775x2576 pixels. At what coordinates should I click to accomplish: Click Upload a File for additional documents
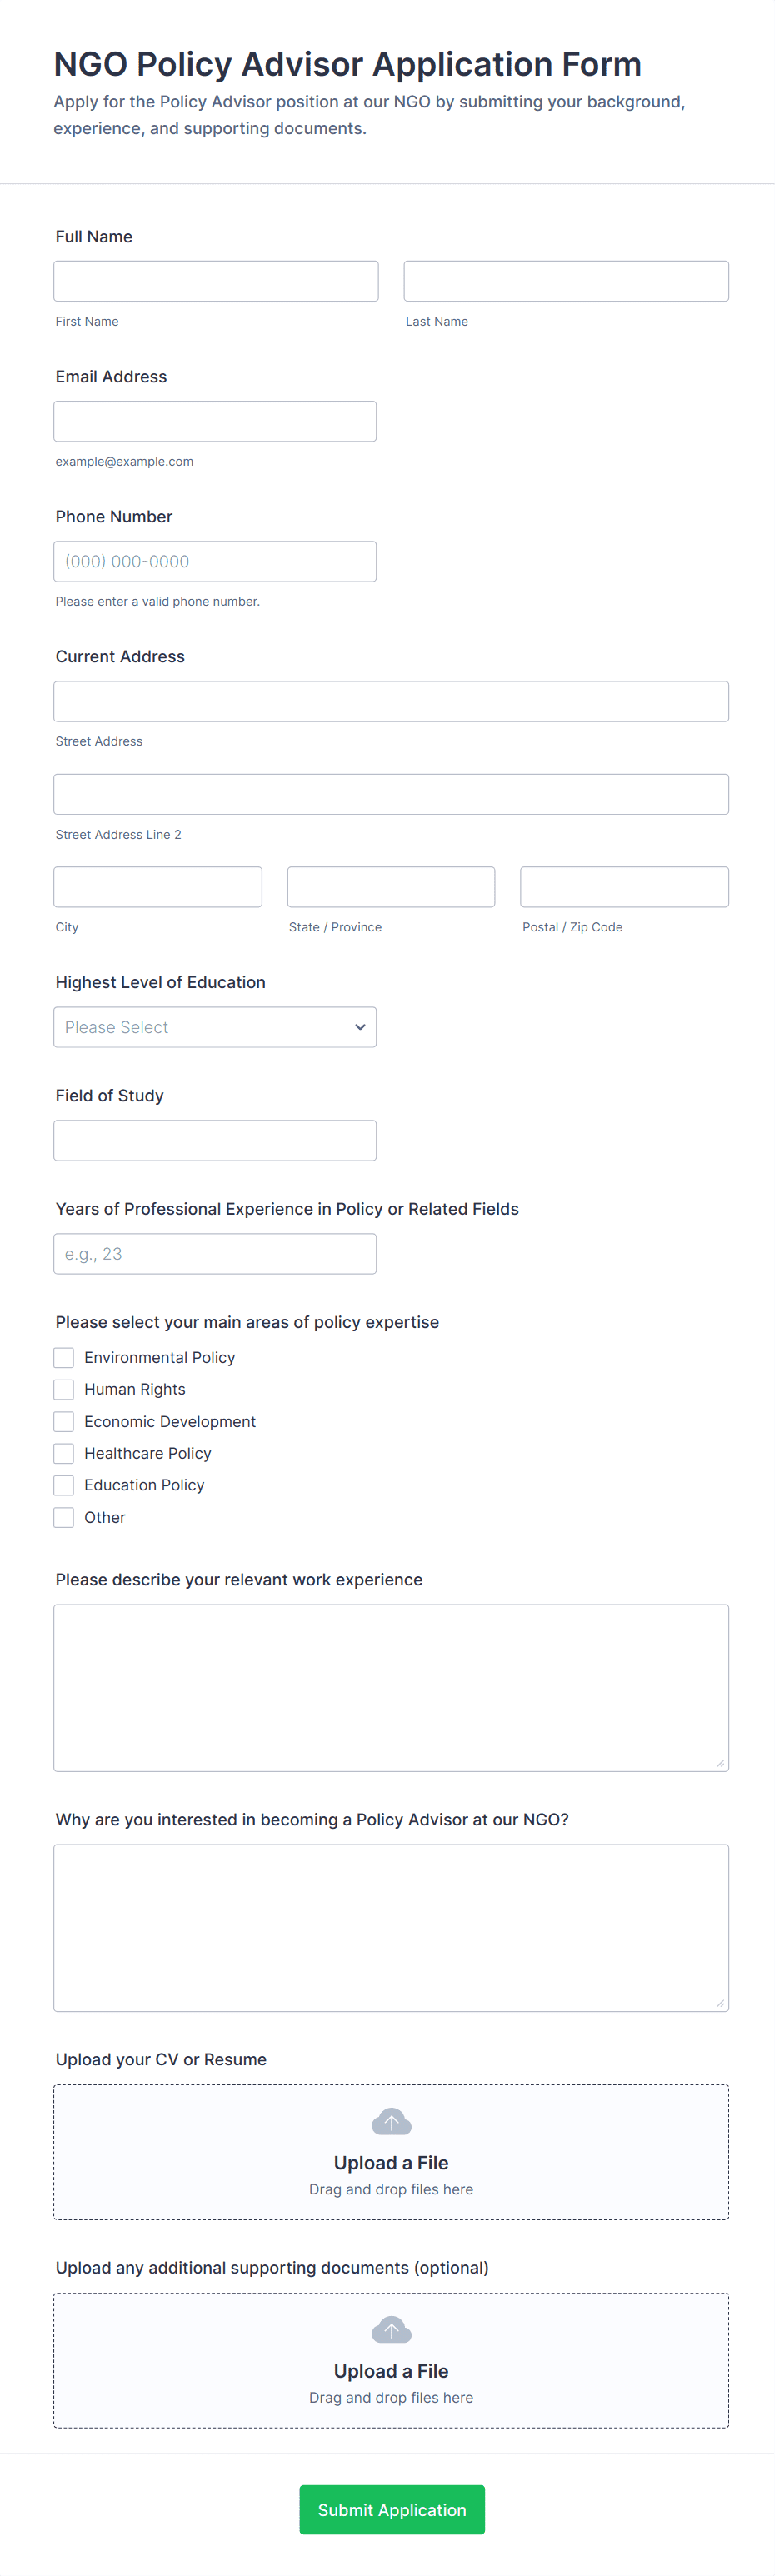click(391, 2370)
